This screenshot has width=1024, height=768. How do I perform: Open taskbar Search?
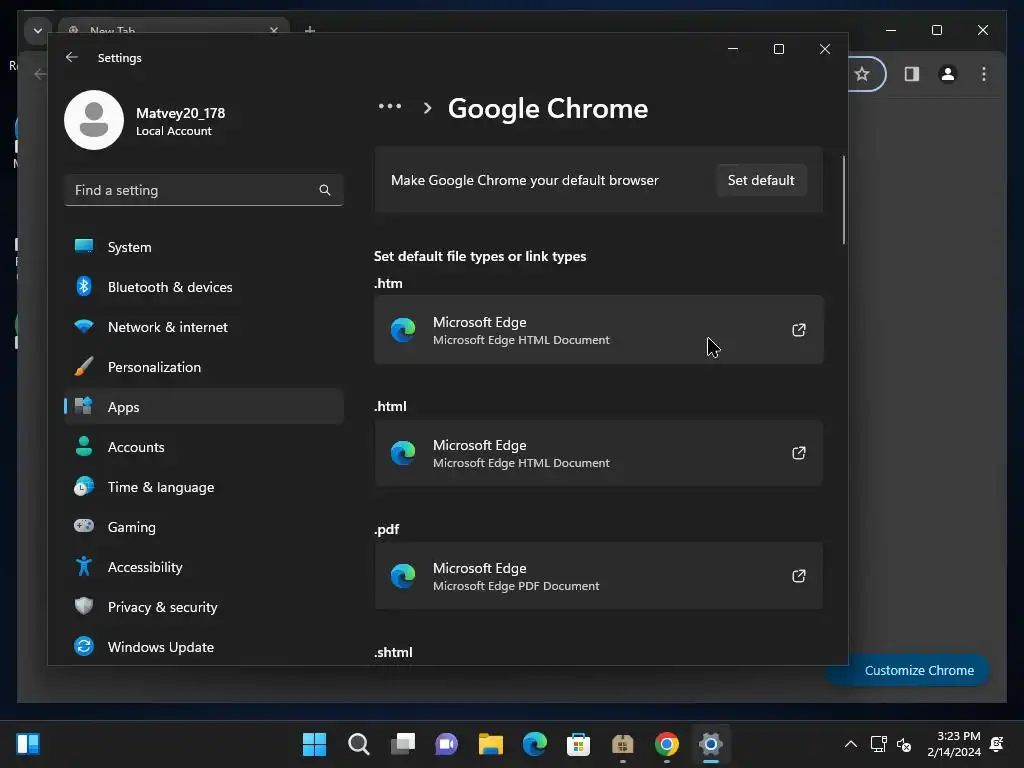click(x=359, y=744)
